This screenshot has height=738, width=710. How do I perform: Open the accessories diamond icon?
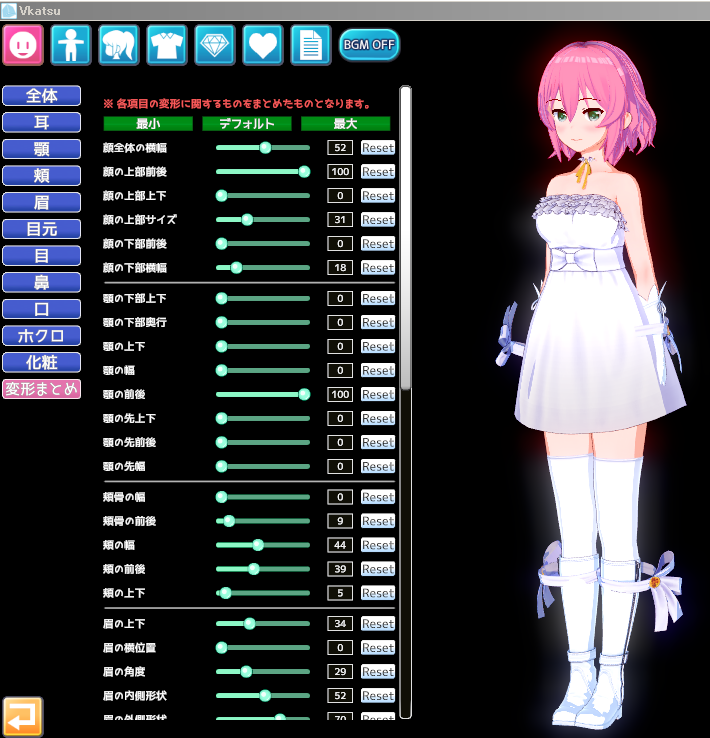click(214, 45)
